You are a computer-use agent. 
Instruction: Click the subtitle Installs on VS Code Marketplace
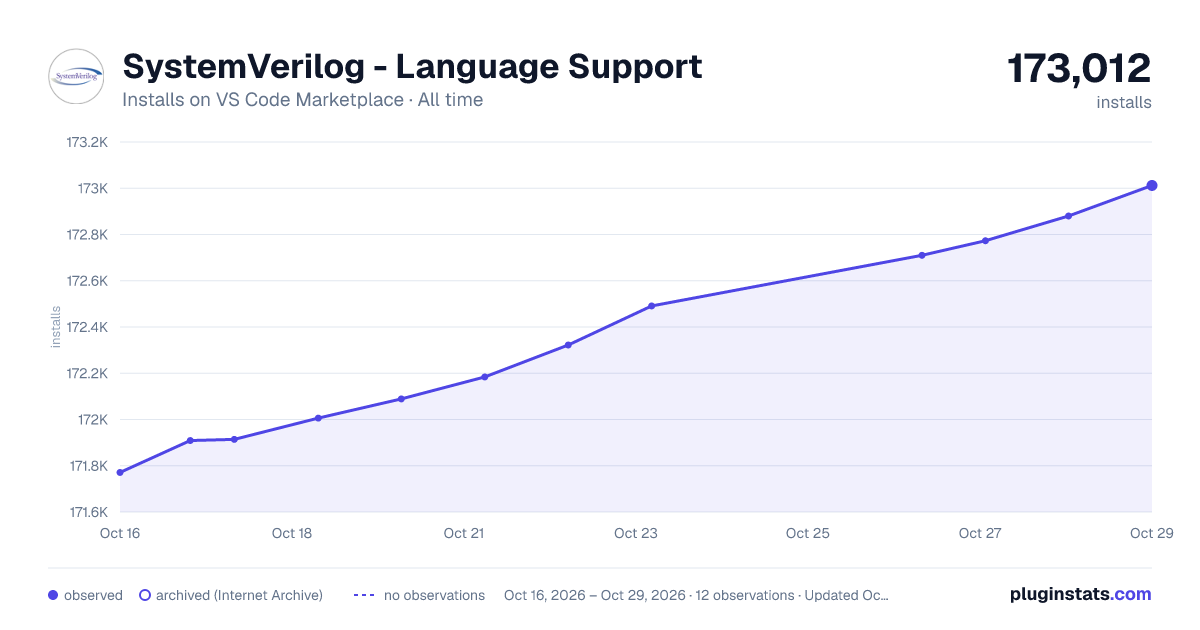point(263,100)
